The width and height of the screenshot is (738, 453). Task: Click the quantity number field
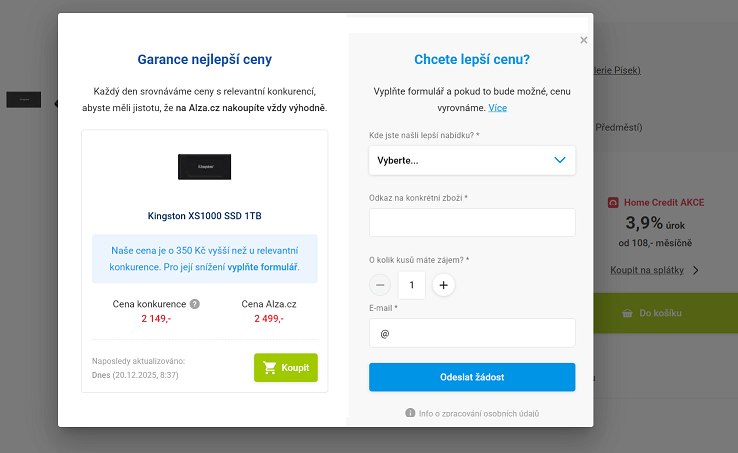point(412,285)
